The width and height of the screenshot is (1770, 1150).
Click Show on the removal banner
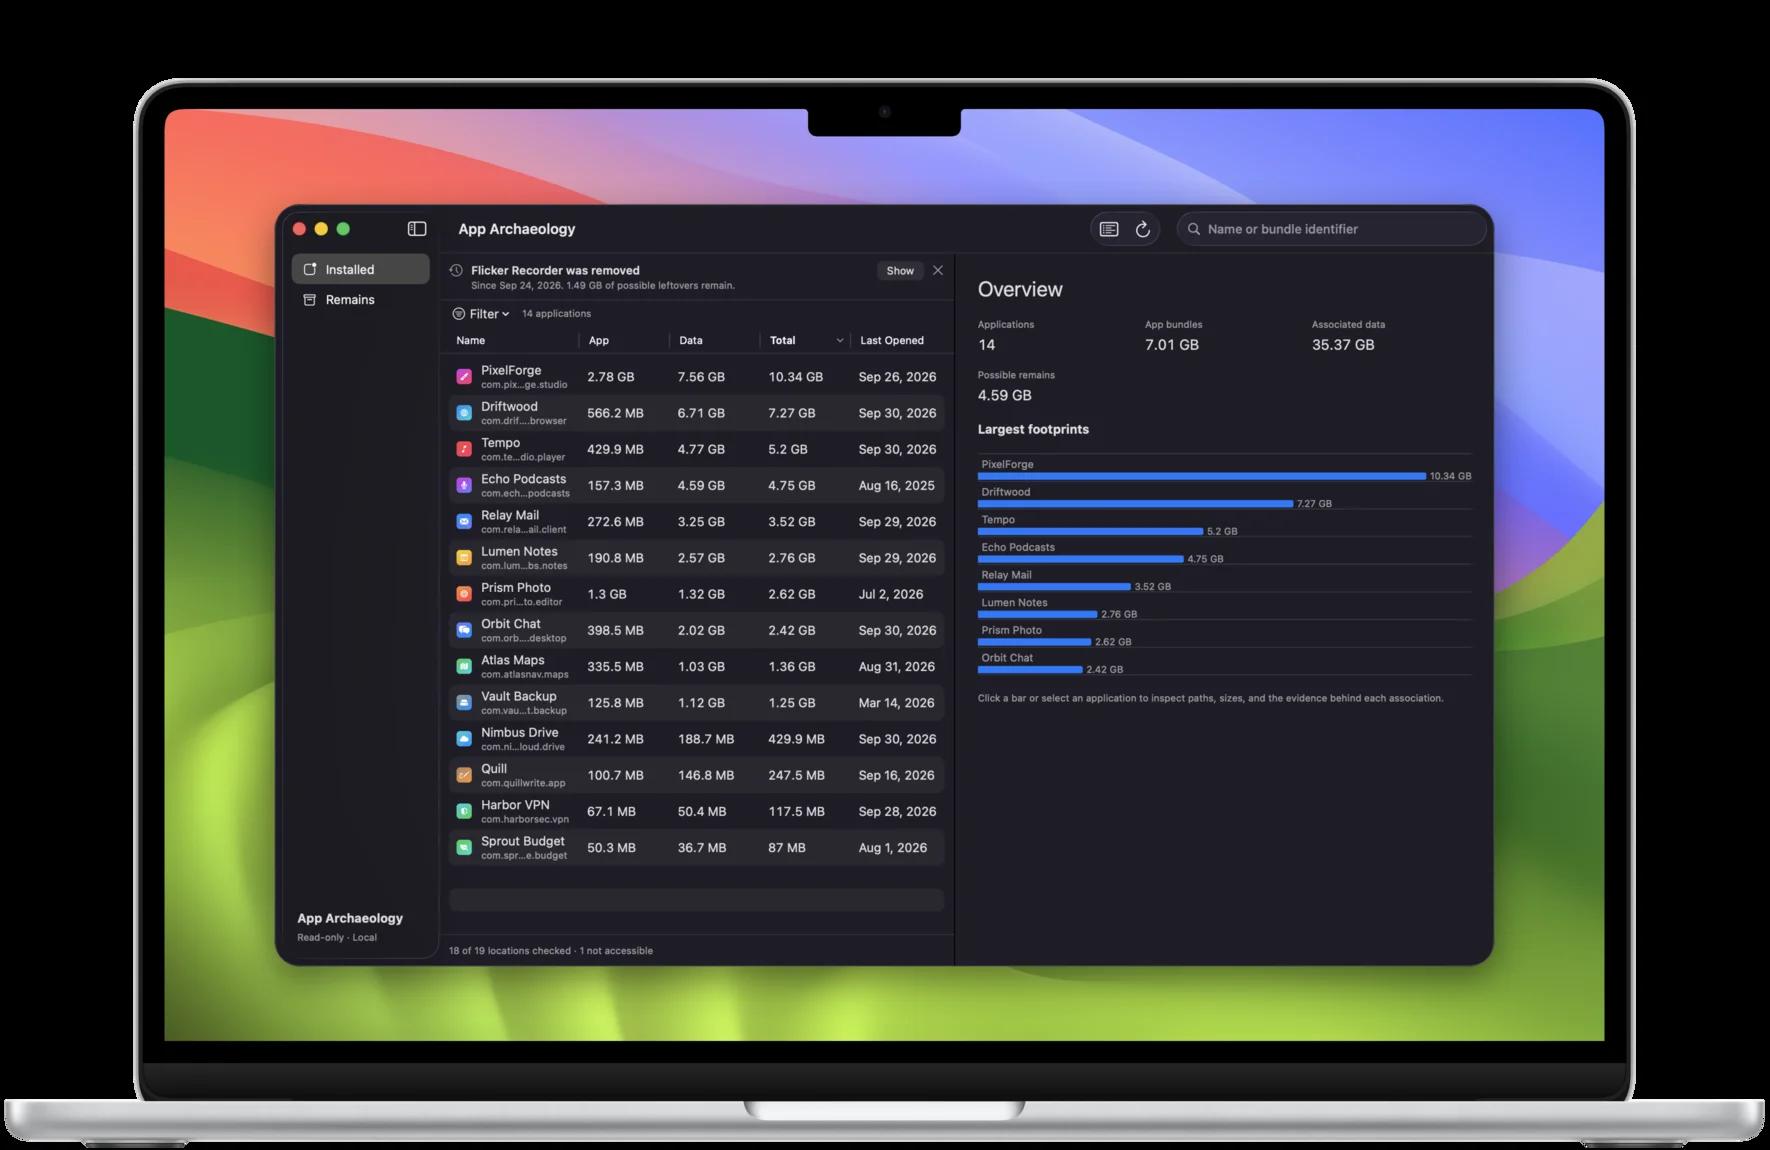click(x=900, y=271)
